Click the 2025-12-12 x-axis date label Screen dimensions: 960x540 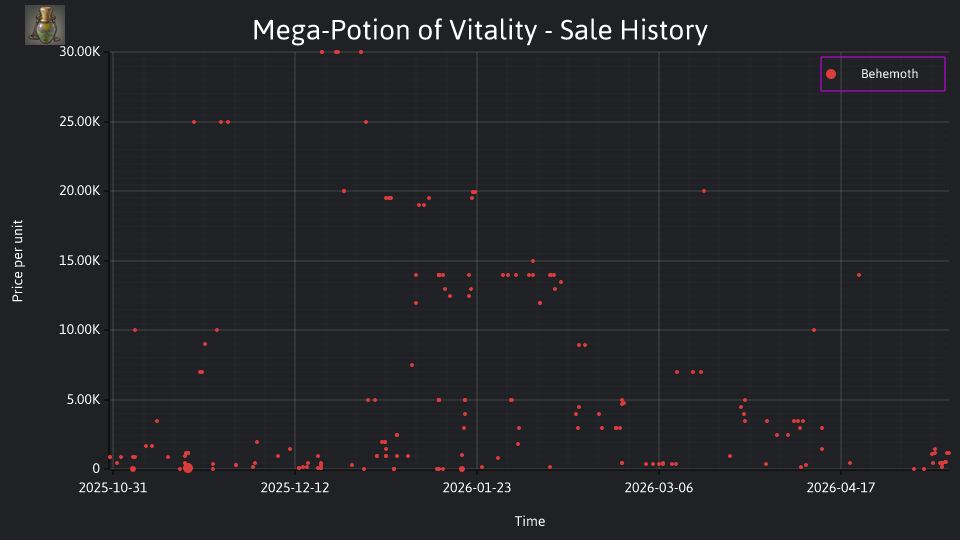tap(294, 488)
